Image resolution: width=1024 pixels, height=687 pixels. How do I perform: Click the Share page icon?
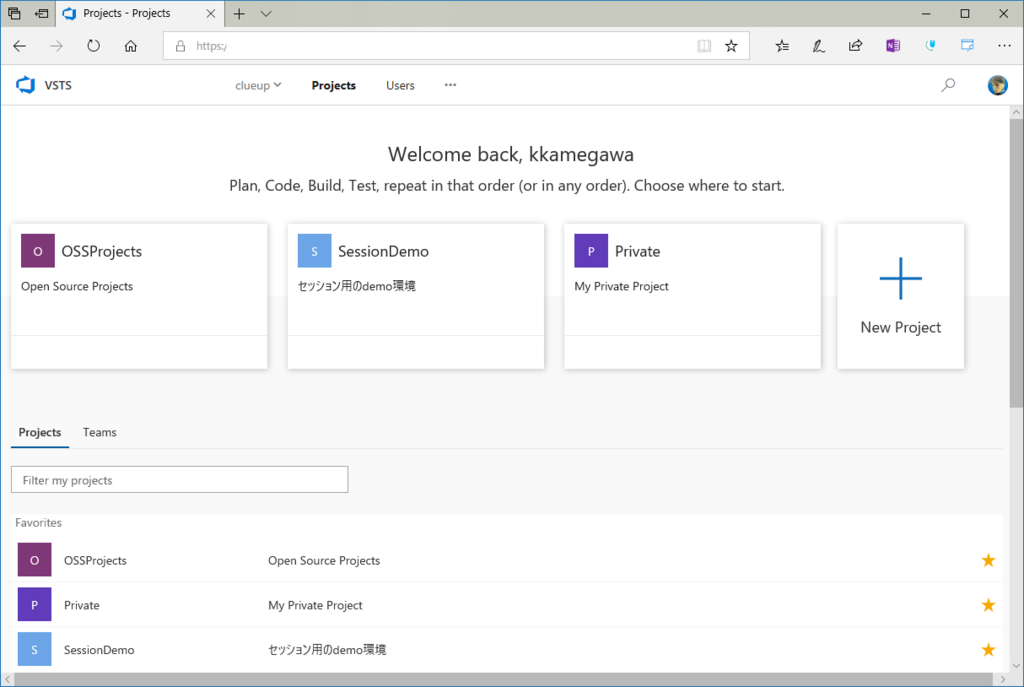(x=856, y=46)
